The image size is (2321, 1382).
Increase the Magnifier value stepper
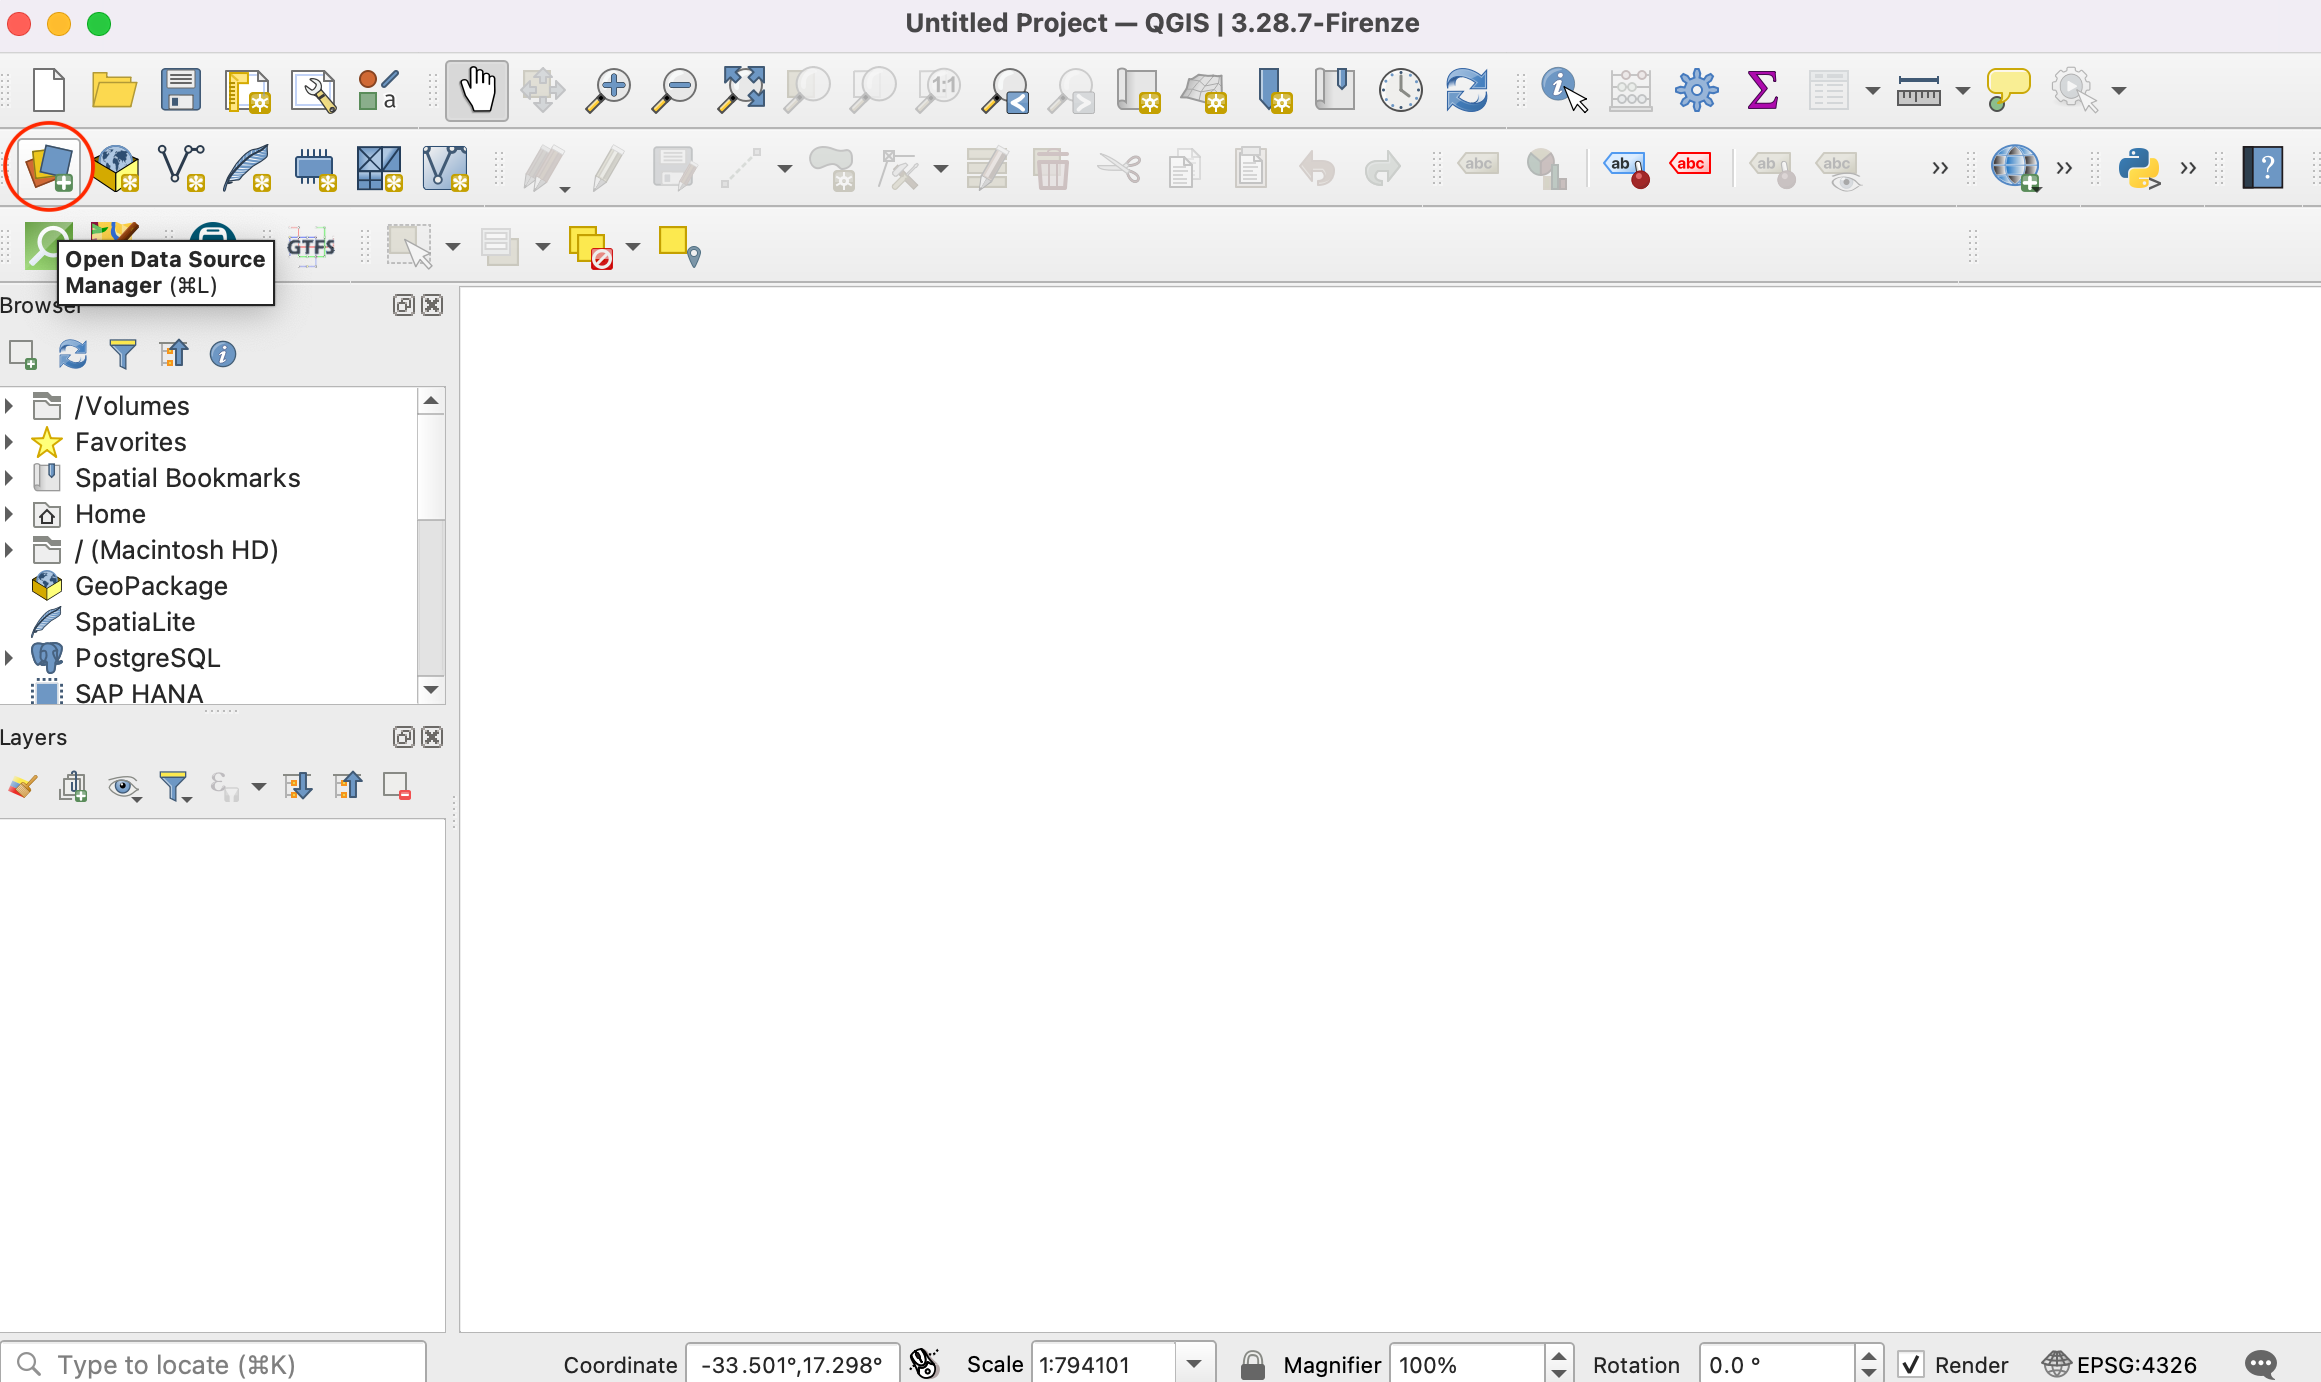pyautogui.click(x=1558, y=1356)
